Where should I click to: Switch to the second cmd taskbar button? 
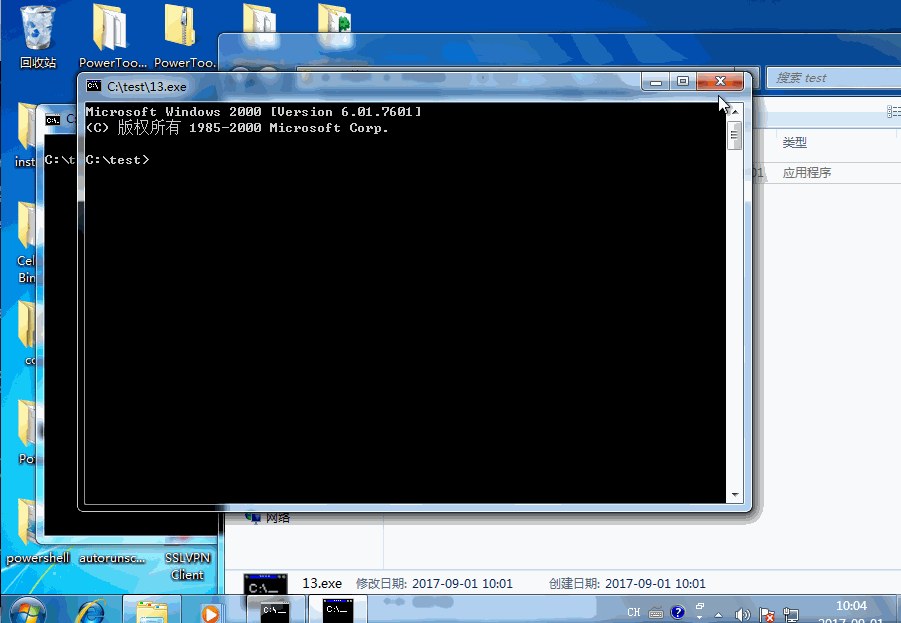[x=336, y=610]
